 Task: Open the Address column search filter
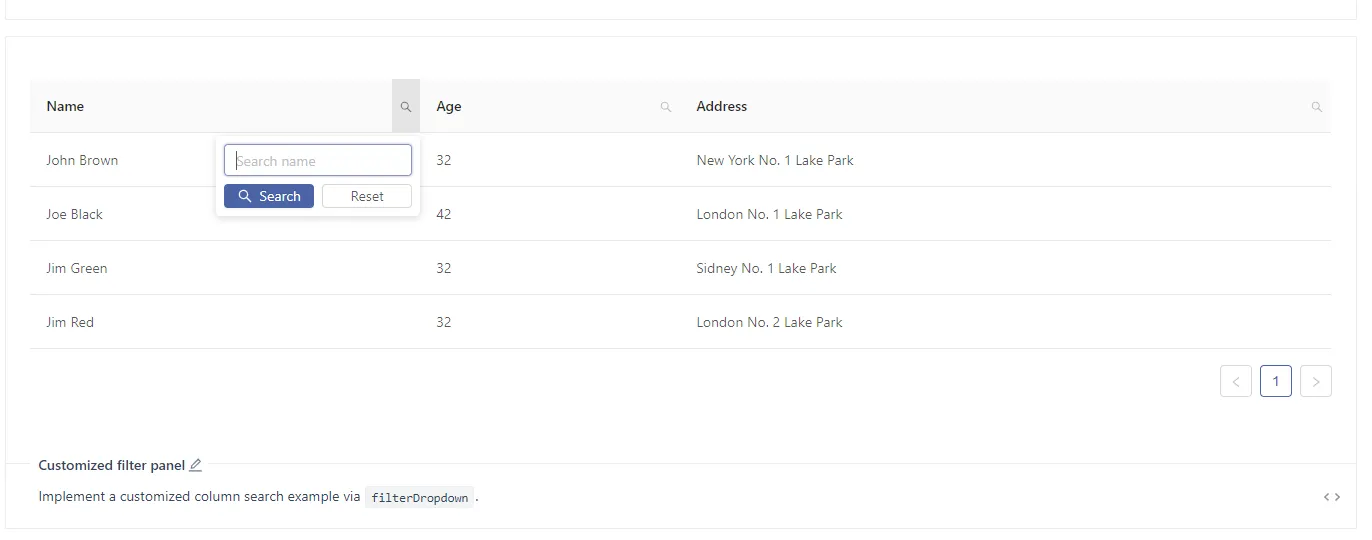[x=1316, y=107]
